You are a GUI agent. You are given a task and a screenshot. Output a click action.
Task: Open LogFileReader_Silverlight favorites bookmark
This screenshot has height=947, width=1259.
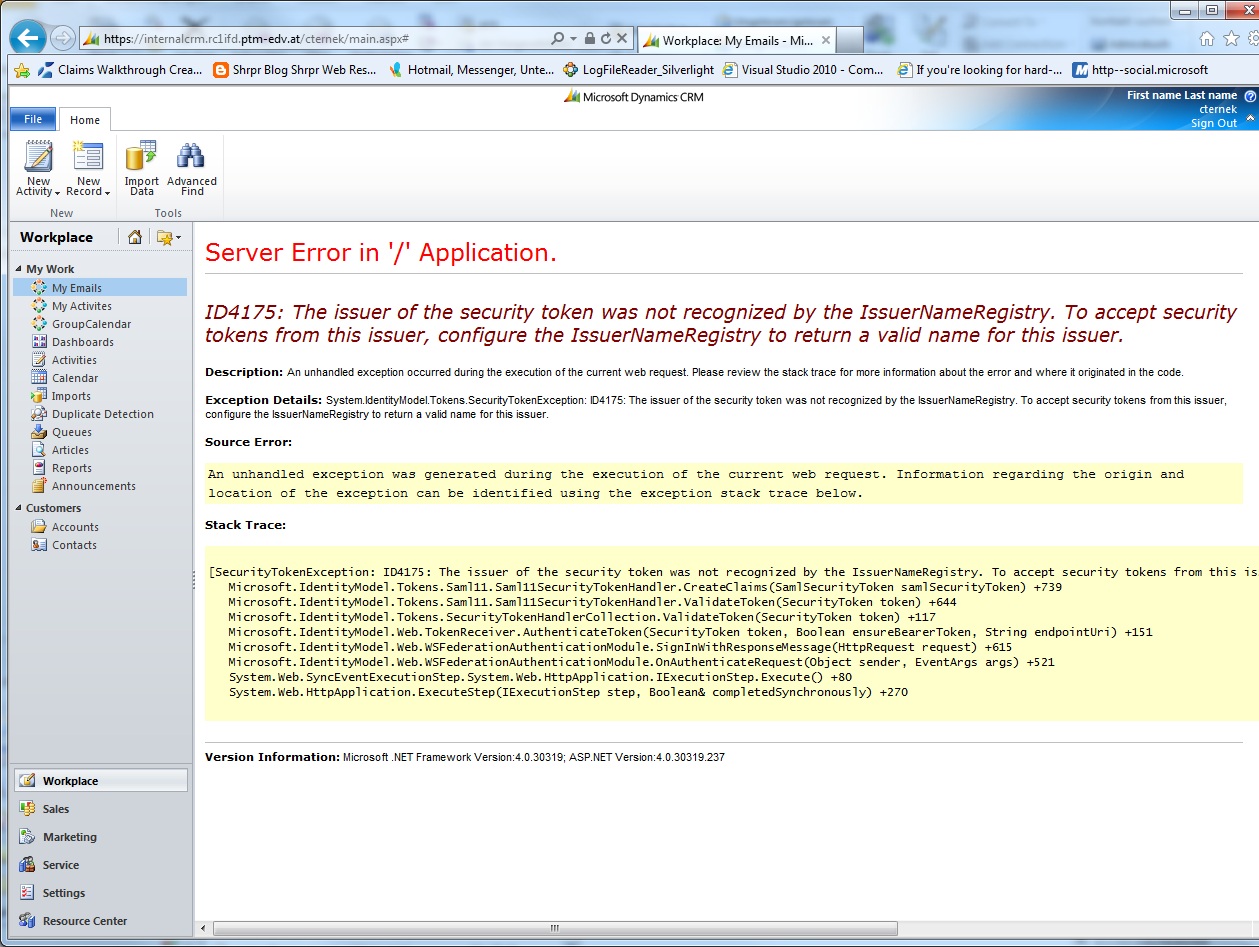point(639,70)
